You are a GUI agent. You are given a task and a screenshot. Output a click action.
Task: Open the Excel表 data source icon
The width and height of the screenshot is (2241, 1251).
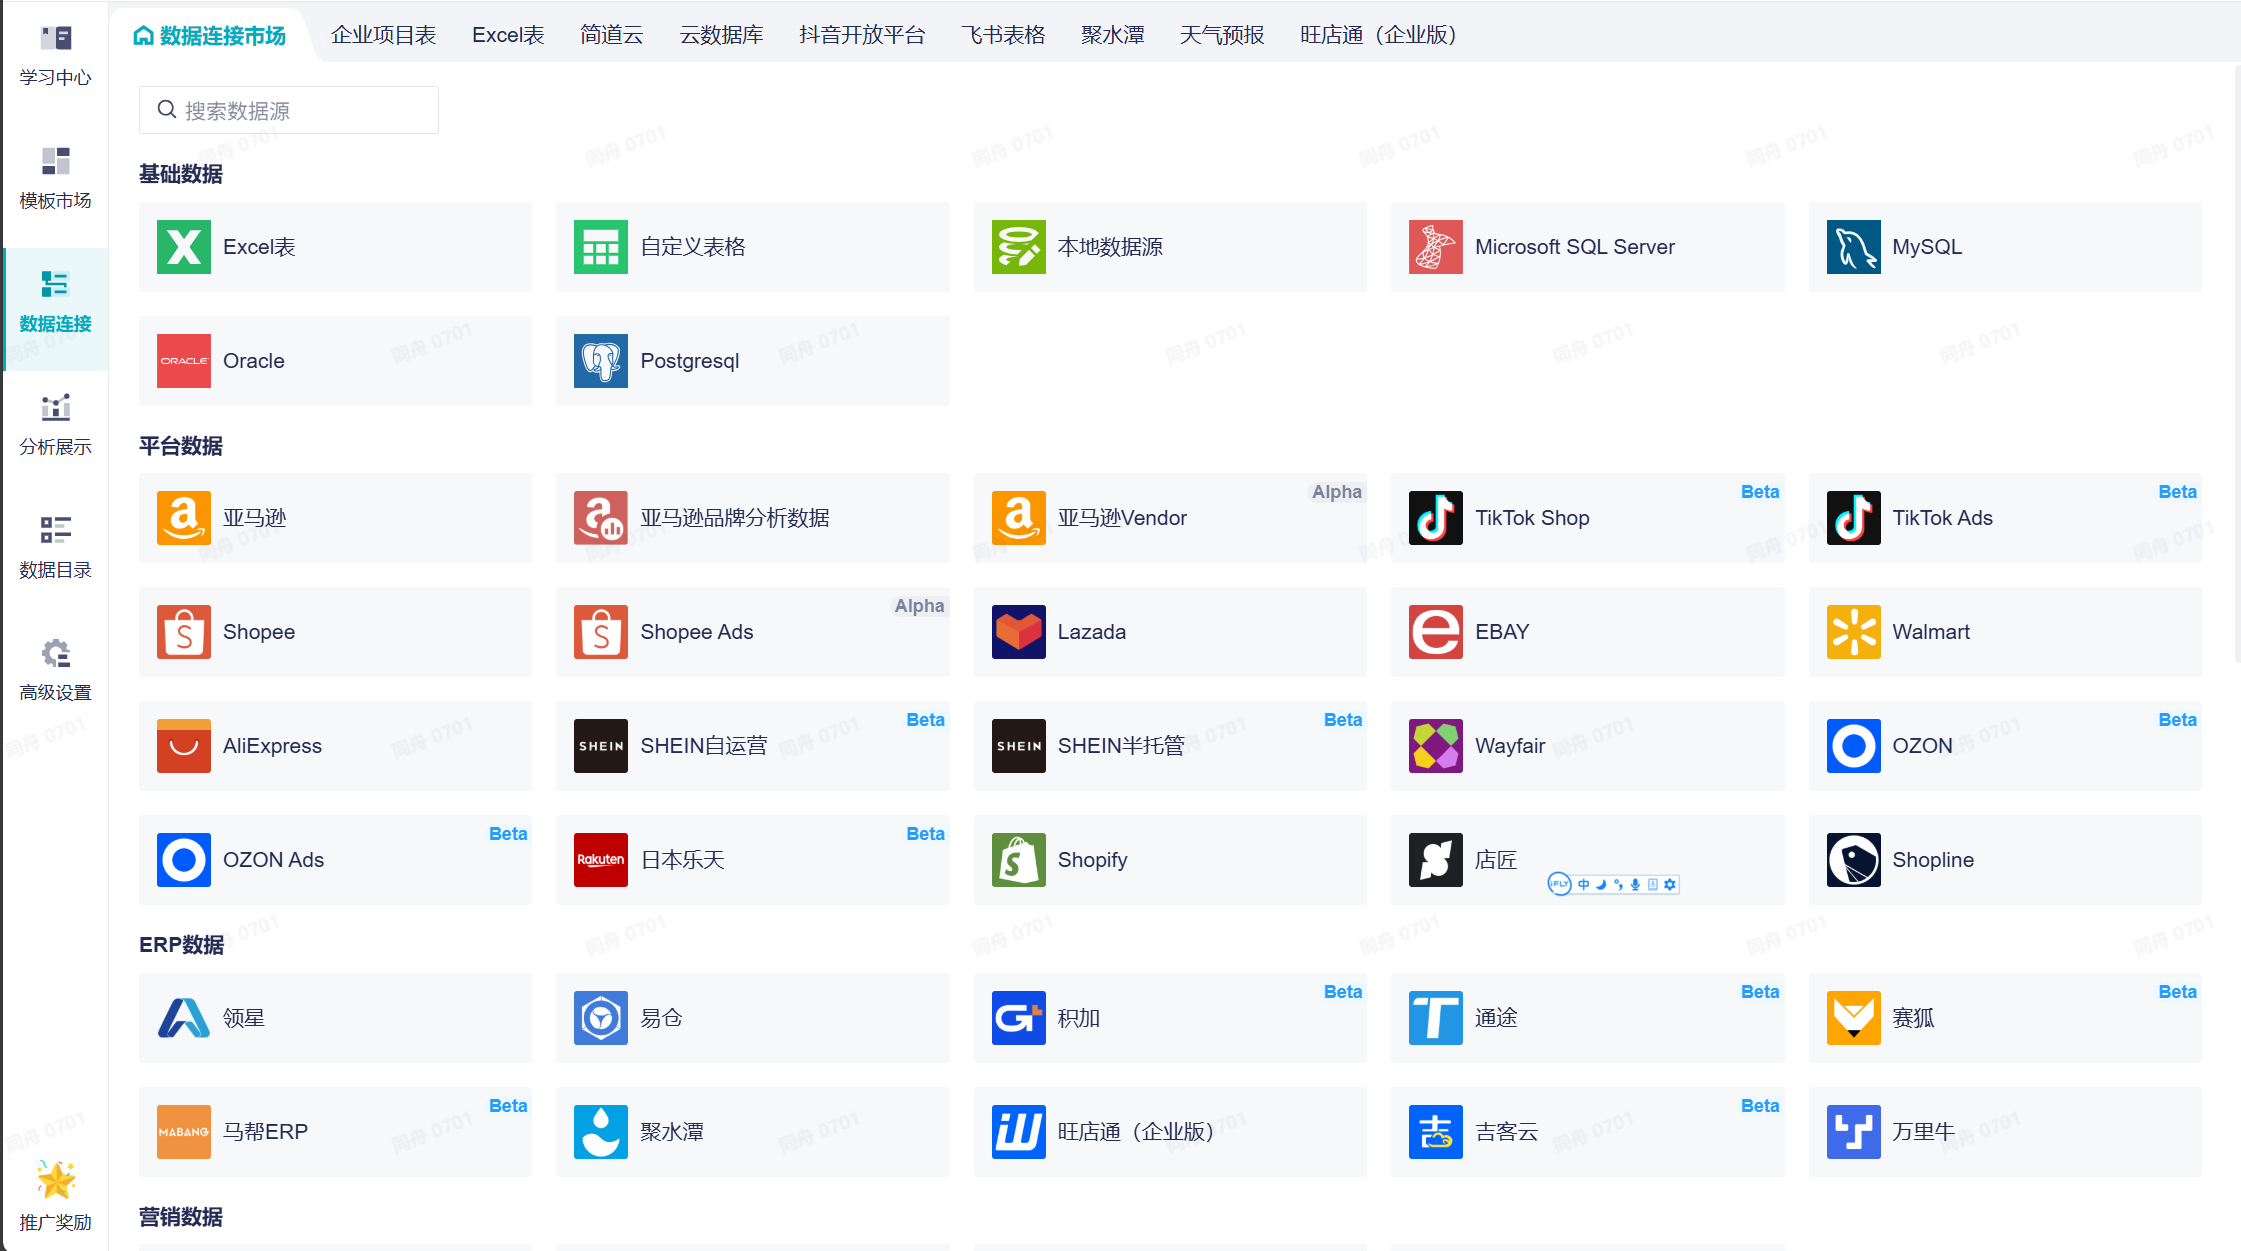184,247
